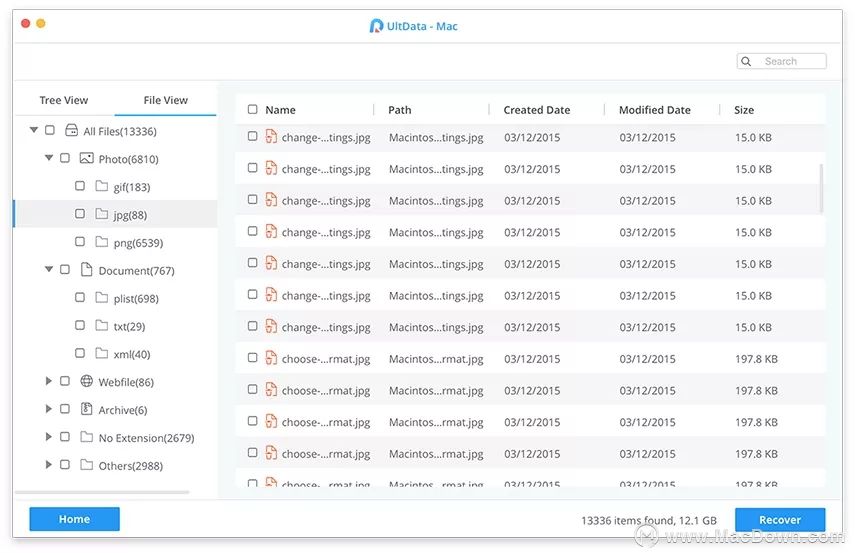Click the Recover button
The width and height of the screenshot is (855, 553).
point(780,520)
